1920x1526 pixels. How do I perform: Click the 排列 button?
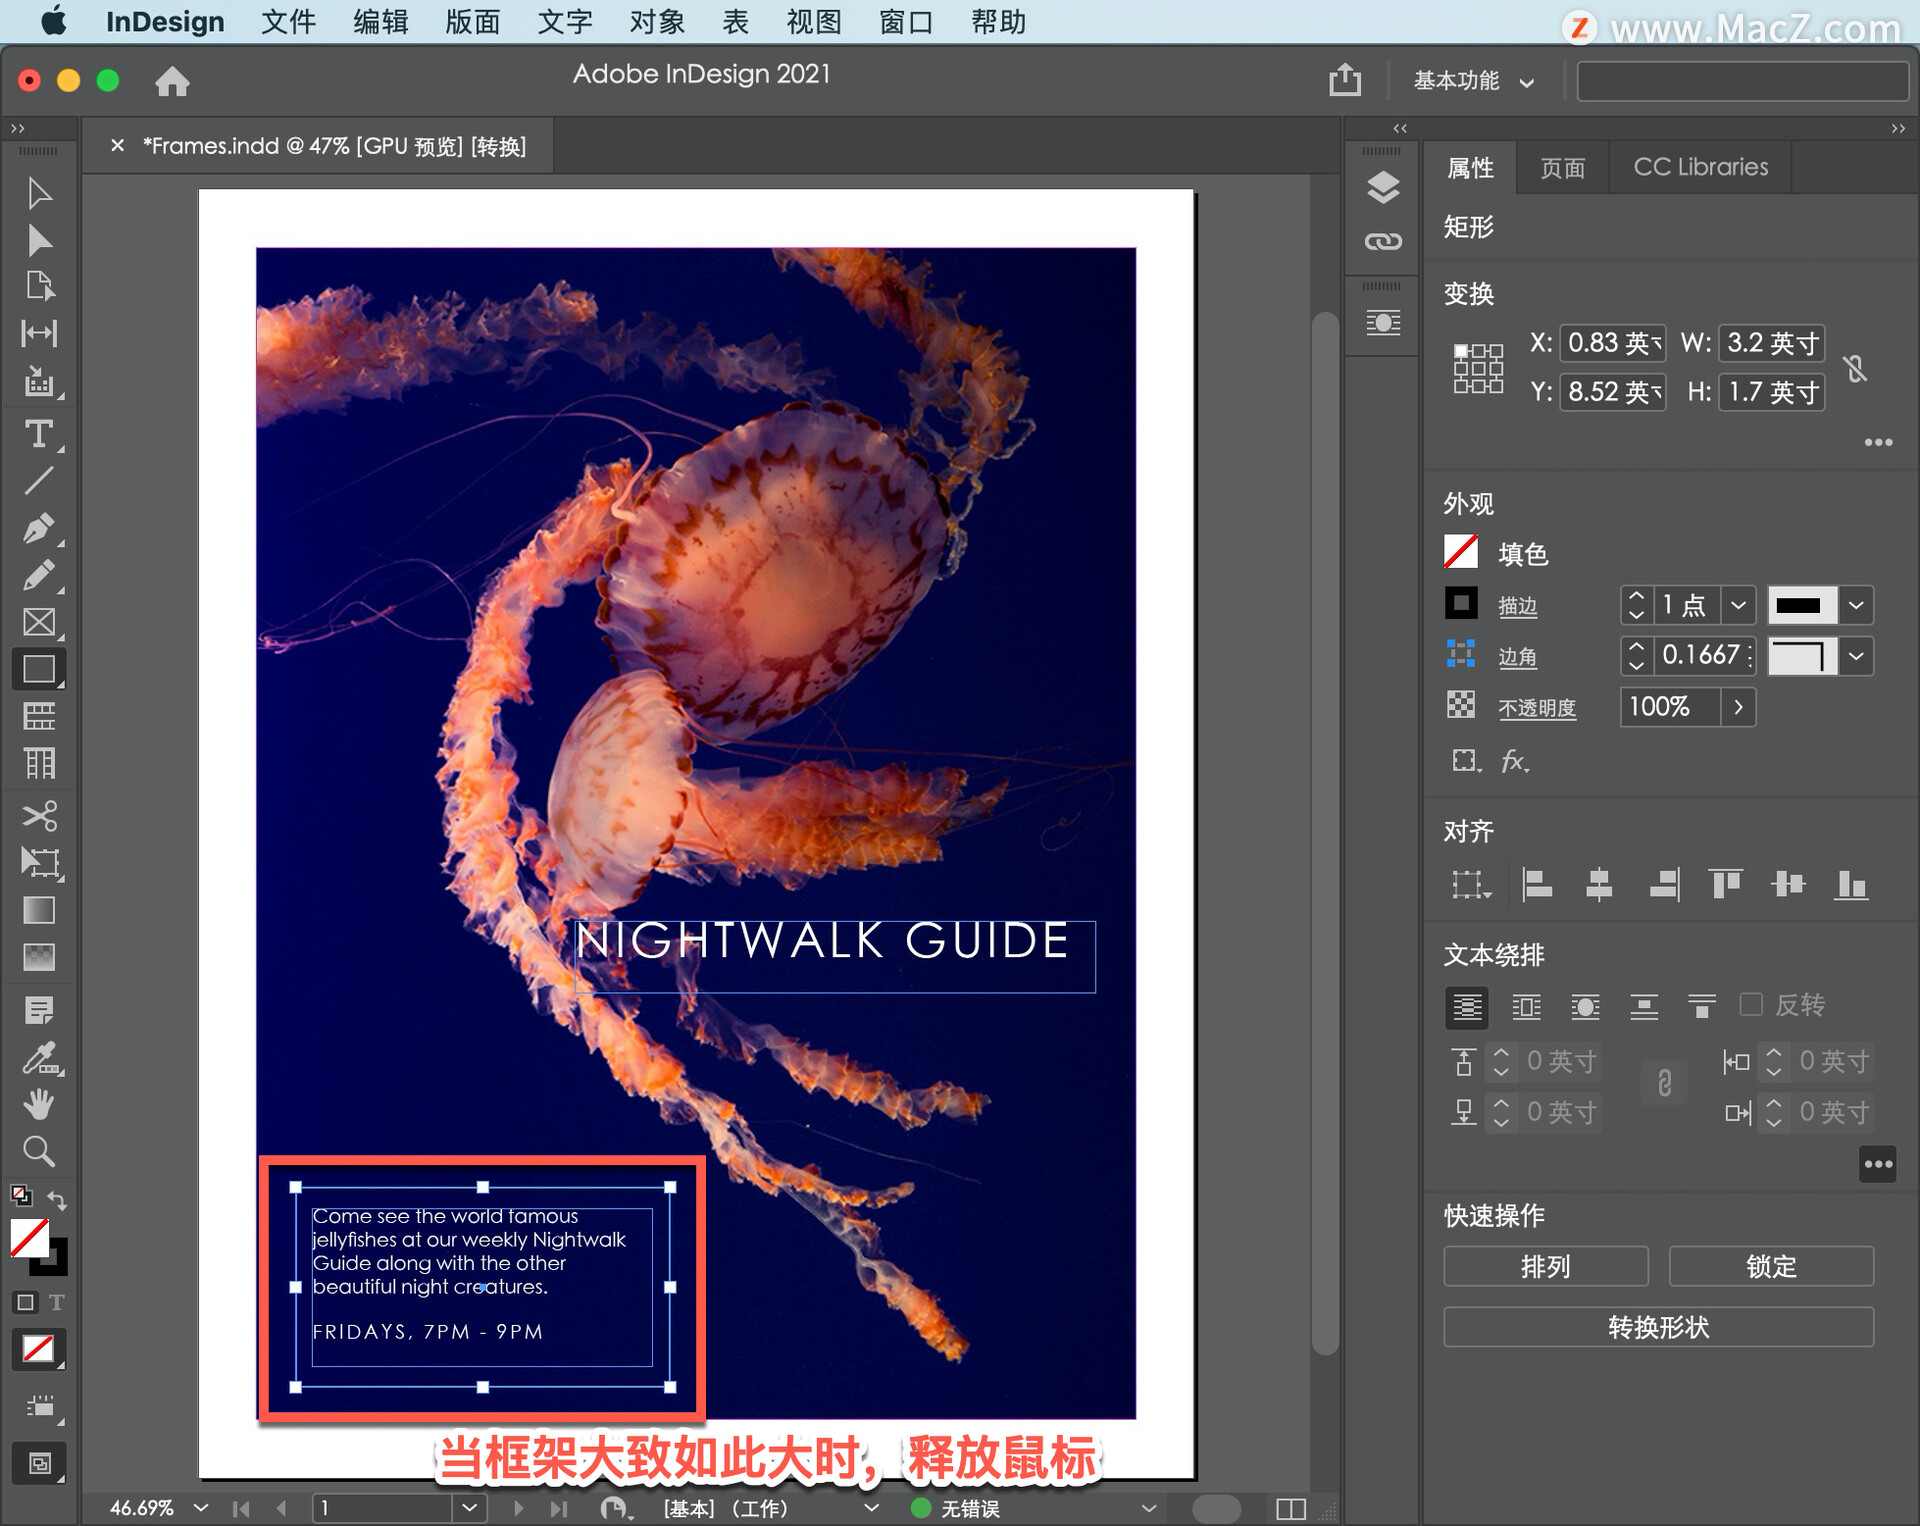[1546, 1266]
